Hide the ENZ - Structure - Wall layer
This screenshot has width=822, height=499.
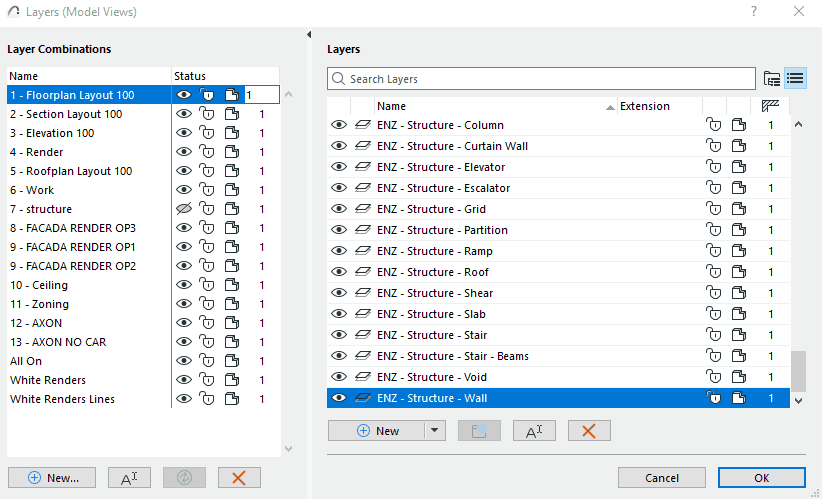tap(339, 398)
